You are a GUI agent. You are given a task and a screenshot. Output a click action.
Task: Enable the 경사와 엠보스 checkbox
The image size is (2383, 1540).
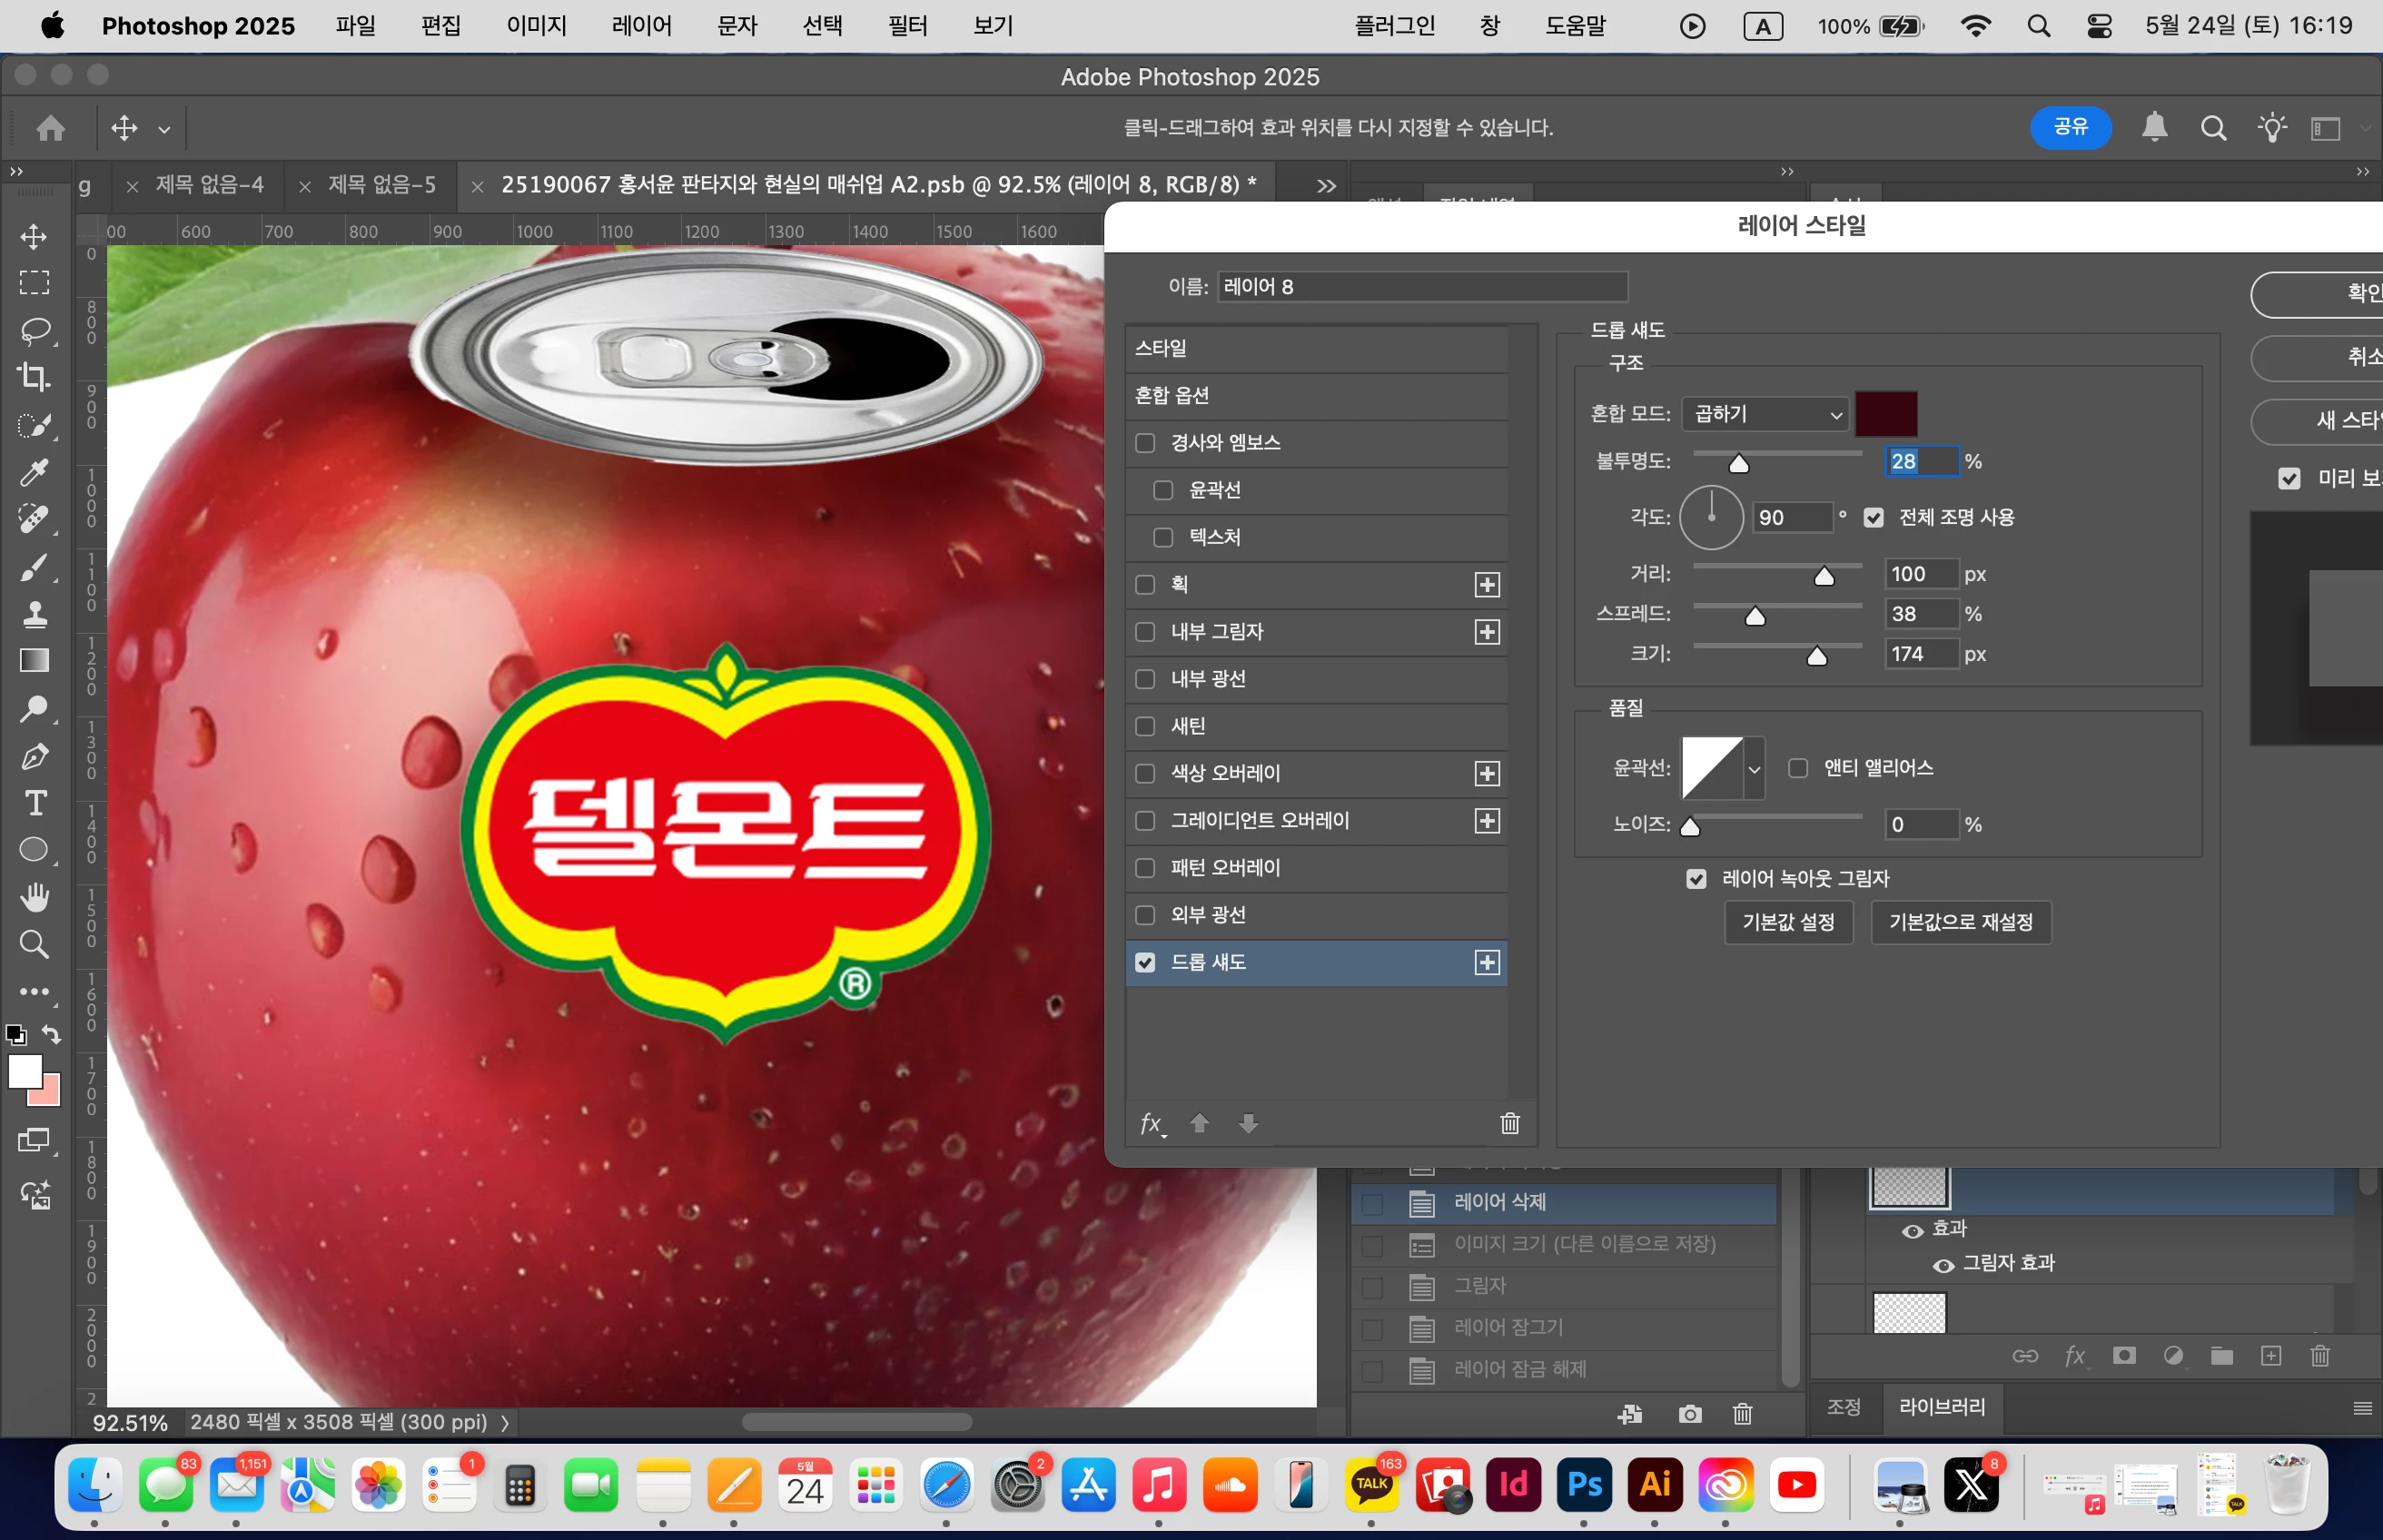point(1145,443)
